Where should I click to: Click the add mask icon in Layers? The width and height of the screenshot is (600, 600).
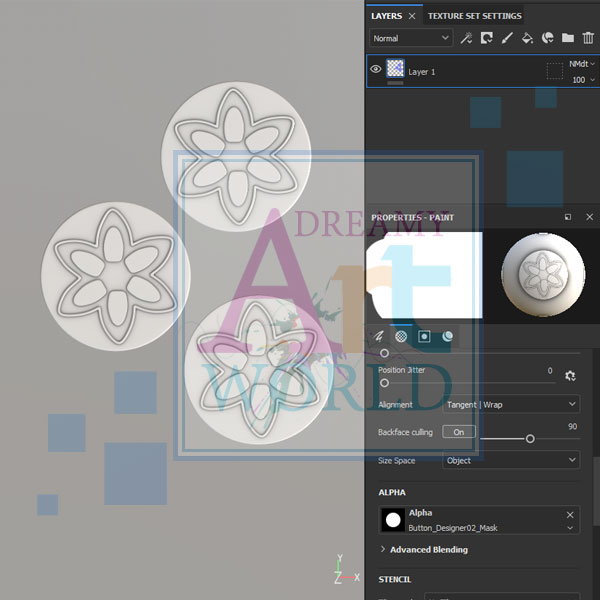(486, 38)
